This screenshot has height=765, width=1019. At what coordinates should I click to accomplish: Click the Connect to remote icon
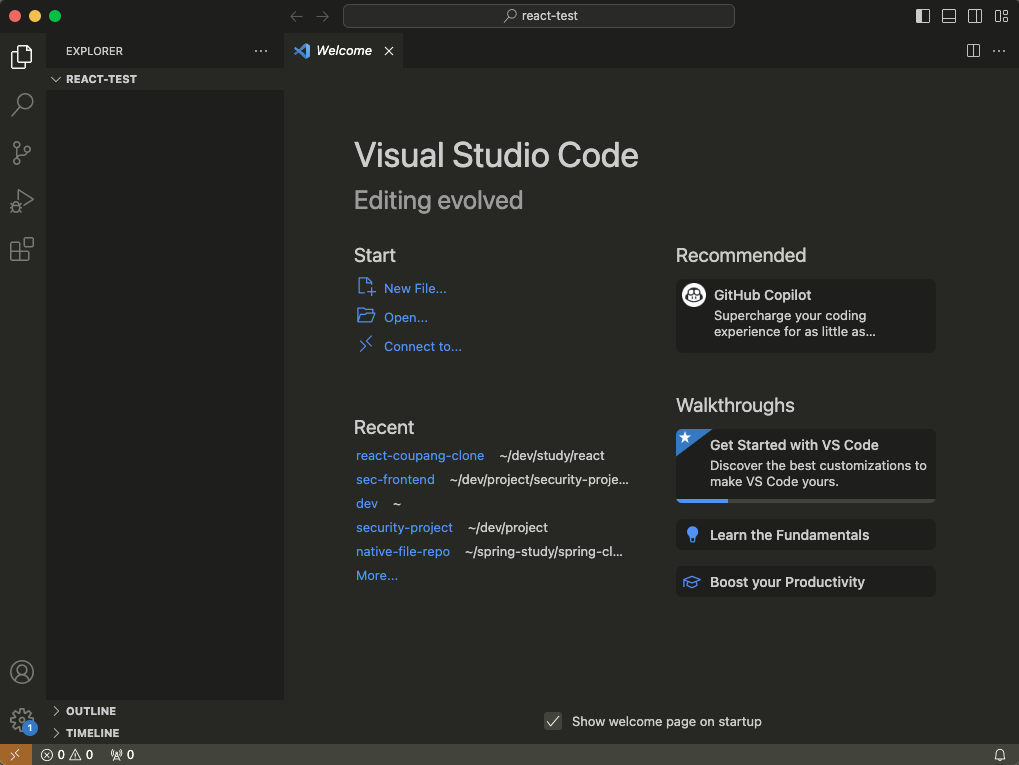coord(366,344)
